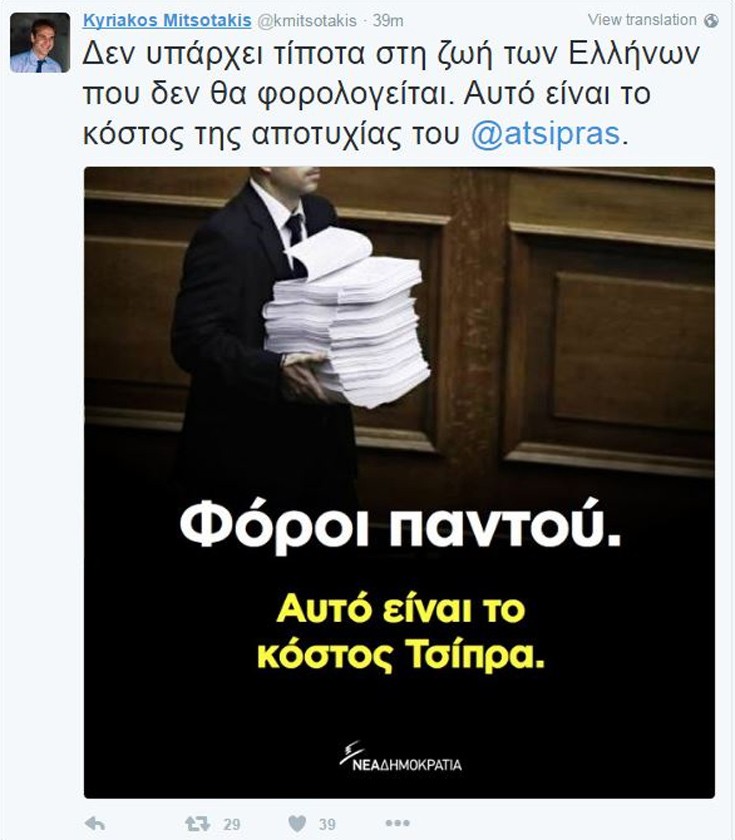Viewport: 735px width, 840px height.
Task: View the retweet count of 29
Action: [x=231, y=824]
